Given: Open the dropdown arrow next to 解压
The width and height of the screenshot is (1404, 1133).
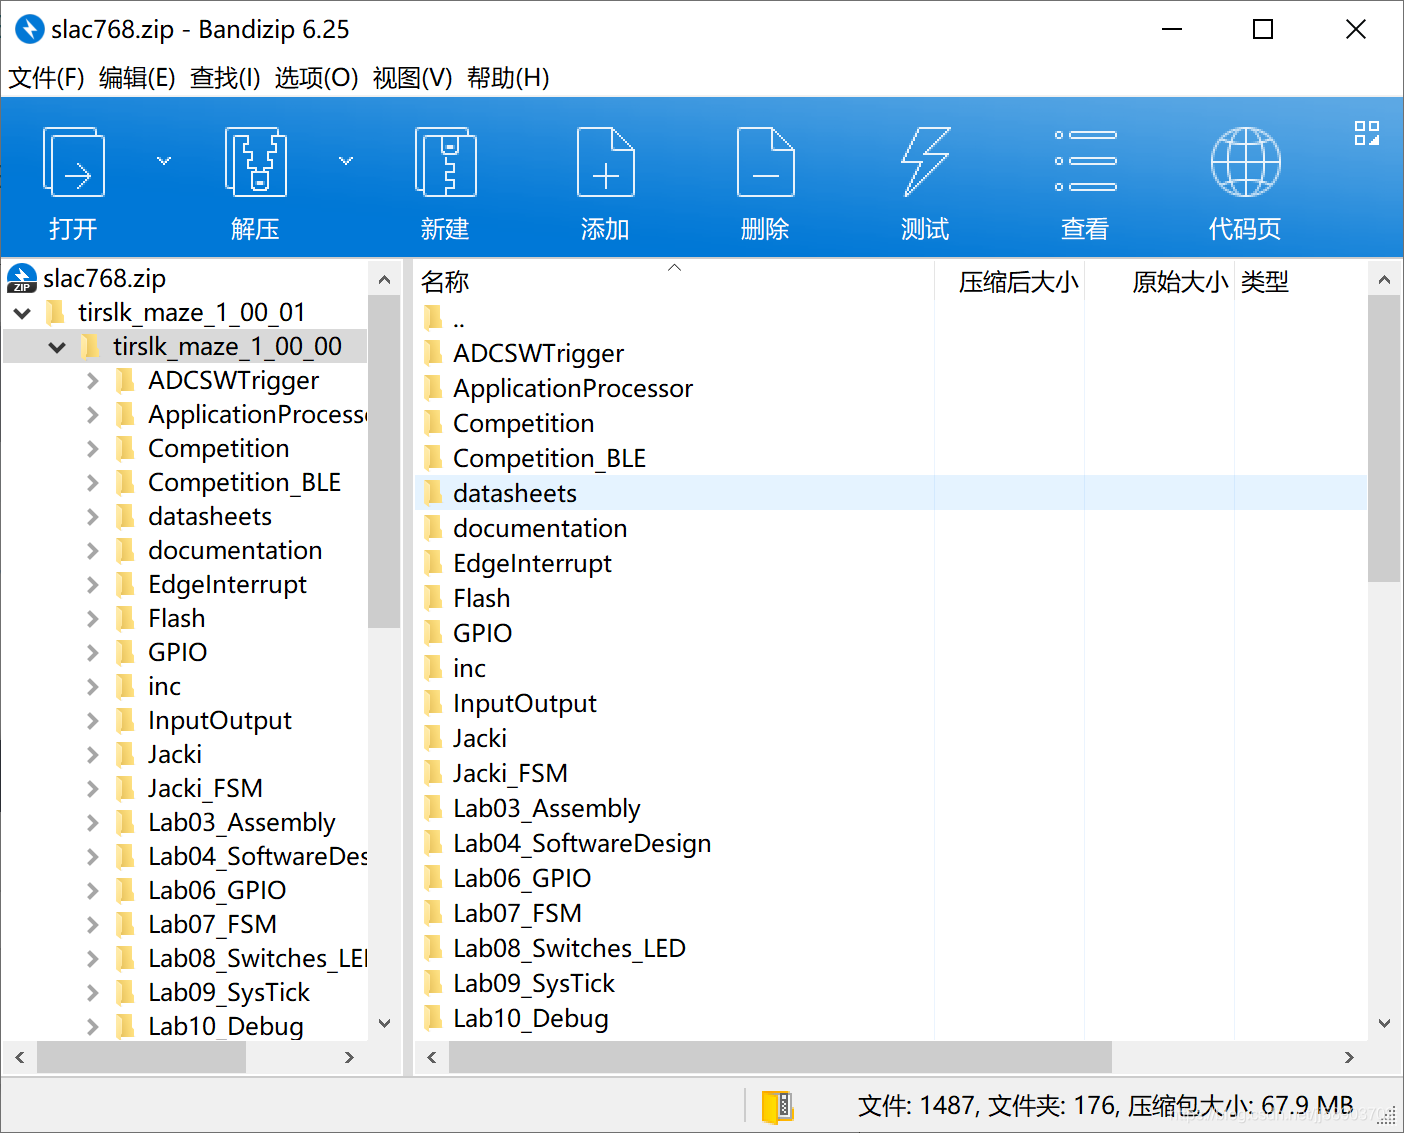Looking at the screenshot, I should point(346,160).
